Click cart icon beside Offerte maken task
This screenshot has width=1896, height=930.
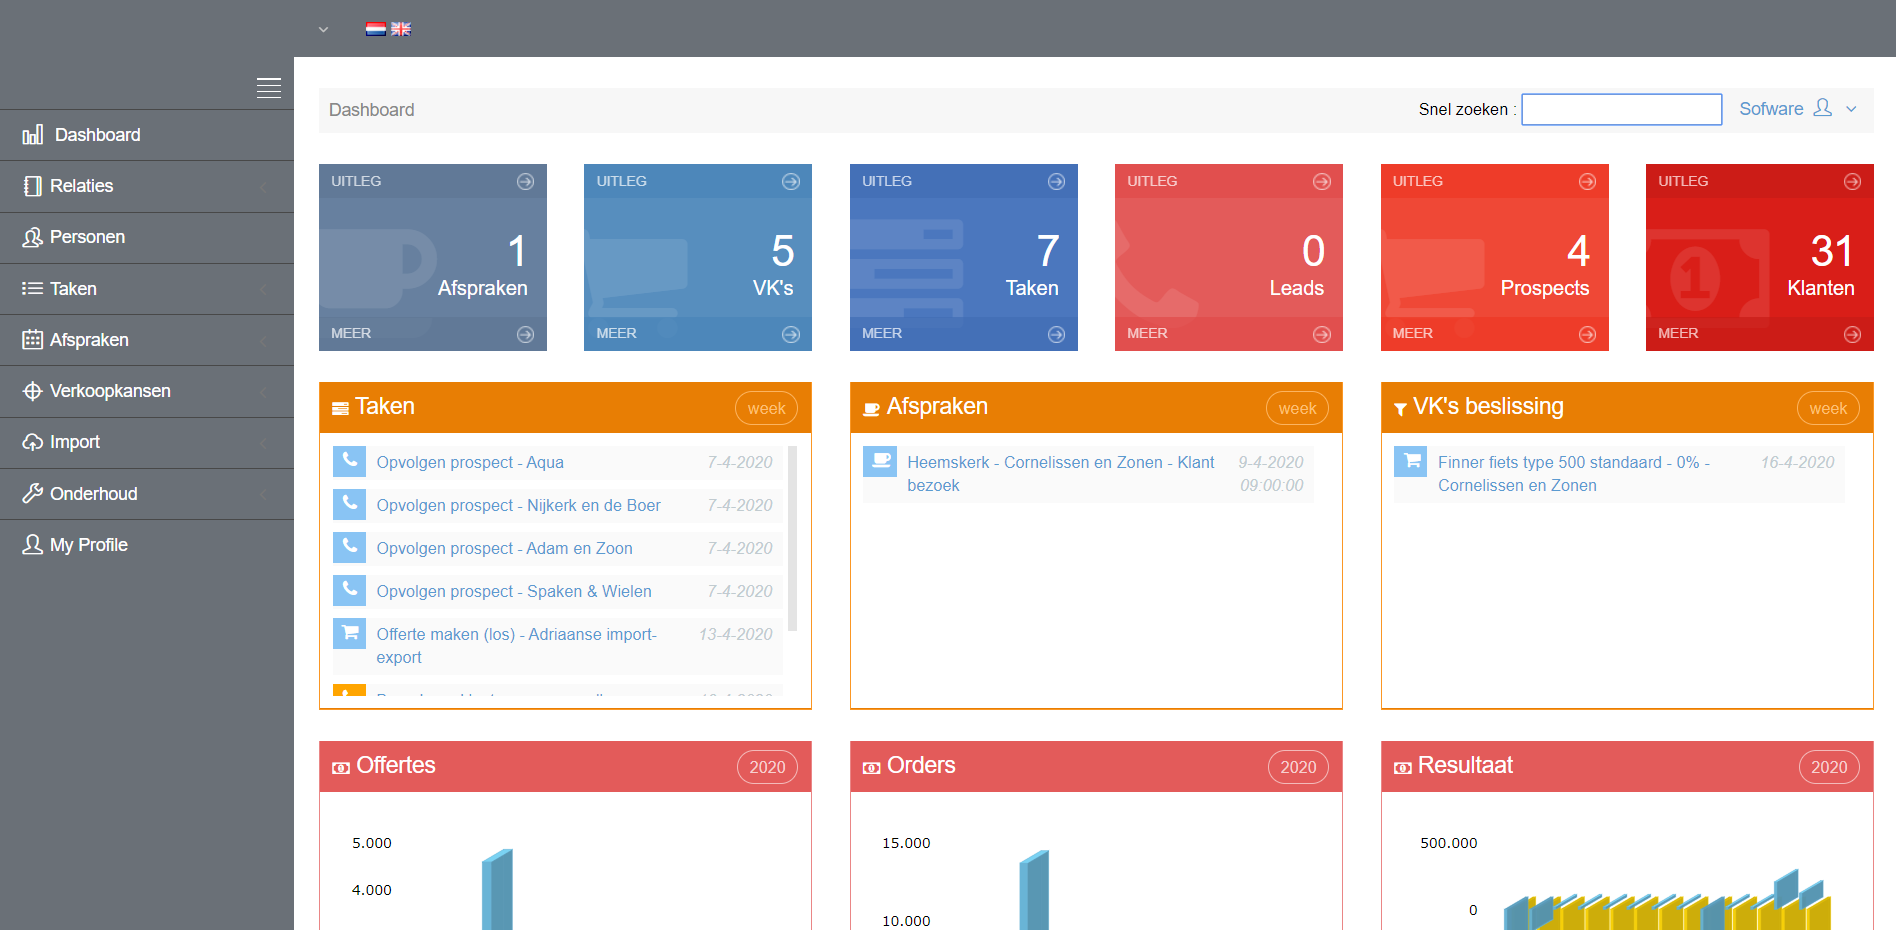point(349,633)
